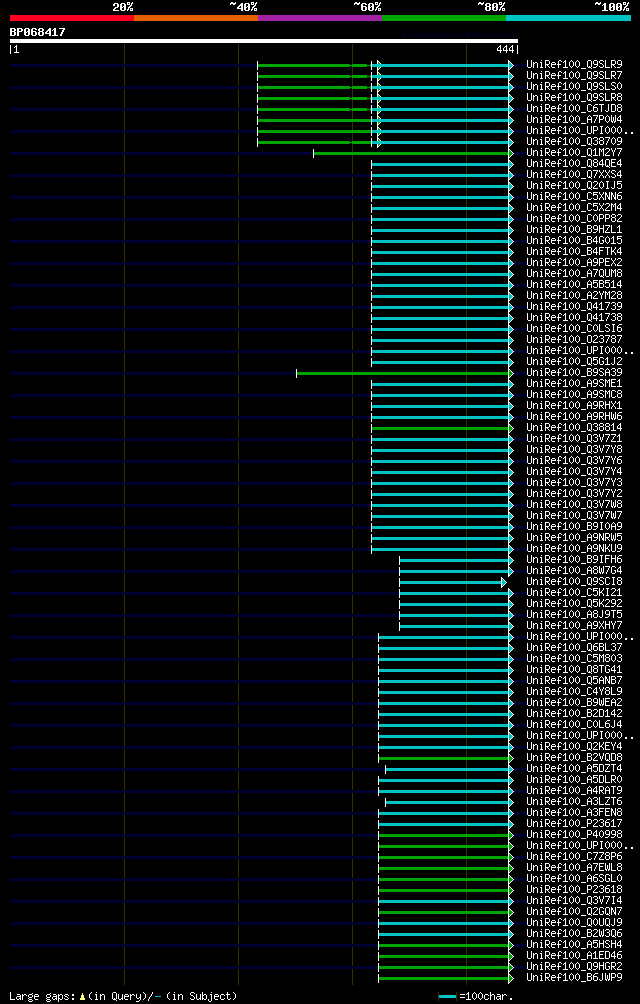Image resolution: width=640 pixels, height=1004 pixels.
Task: Select hit label UniRef100_A8W7G4
Action: tap(574, 571)
